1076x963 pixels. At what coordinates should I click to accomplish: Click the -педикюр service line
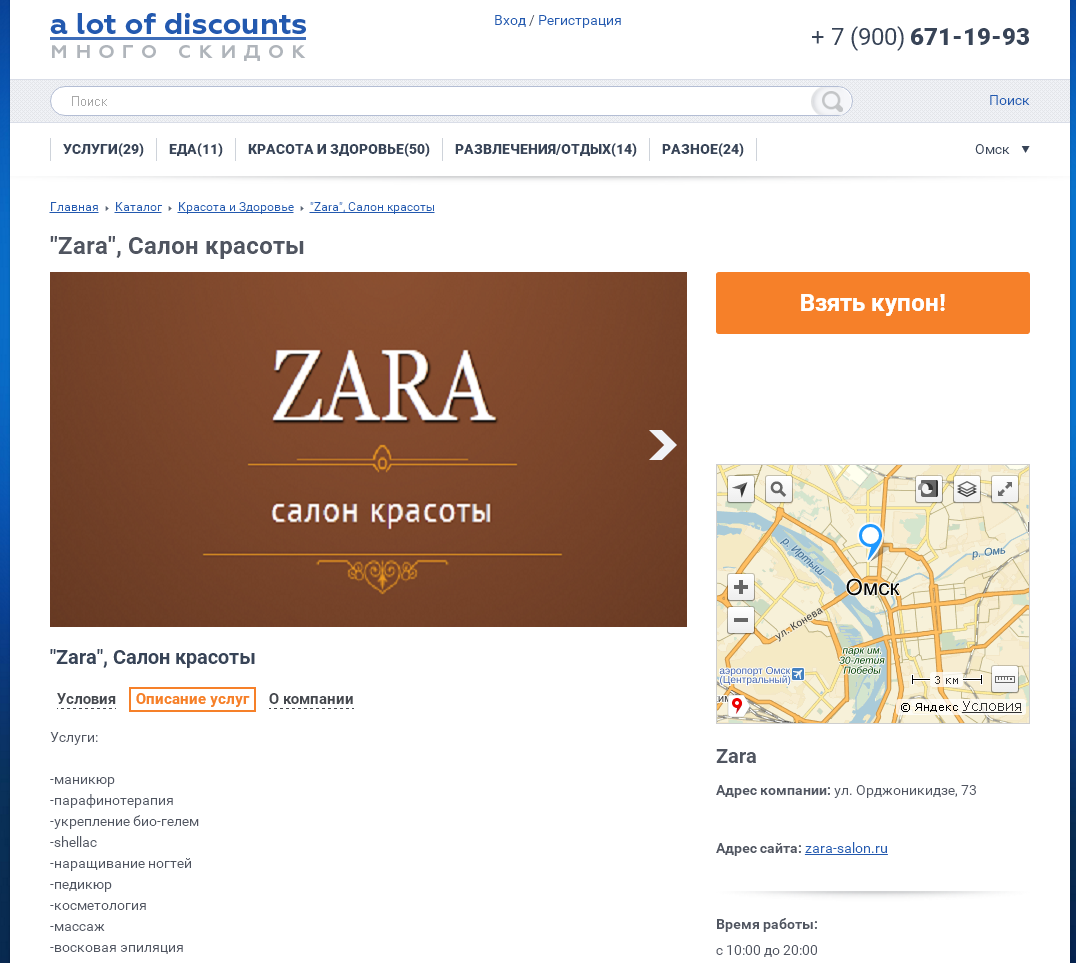click(x=81, y=885)
